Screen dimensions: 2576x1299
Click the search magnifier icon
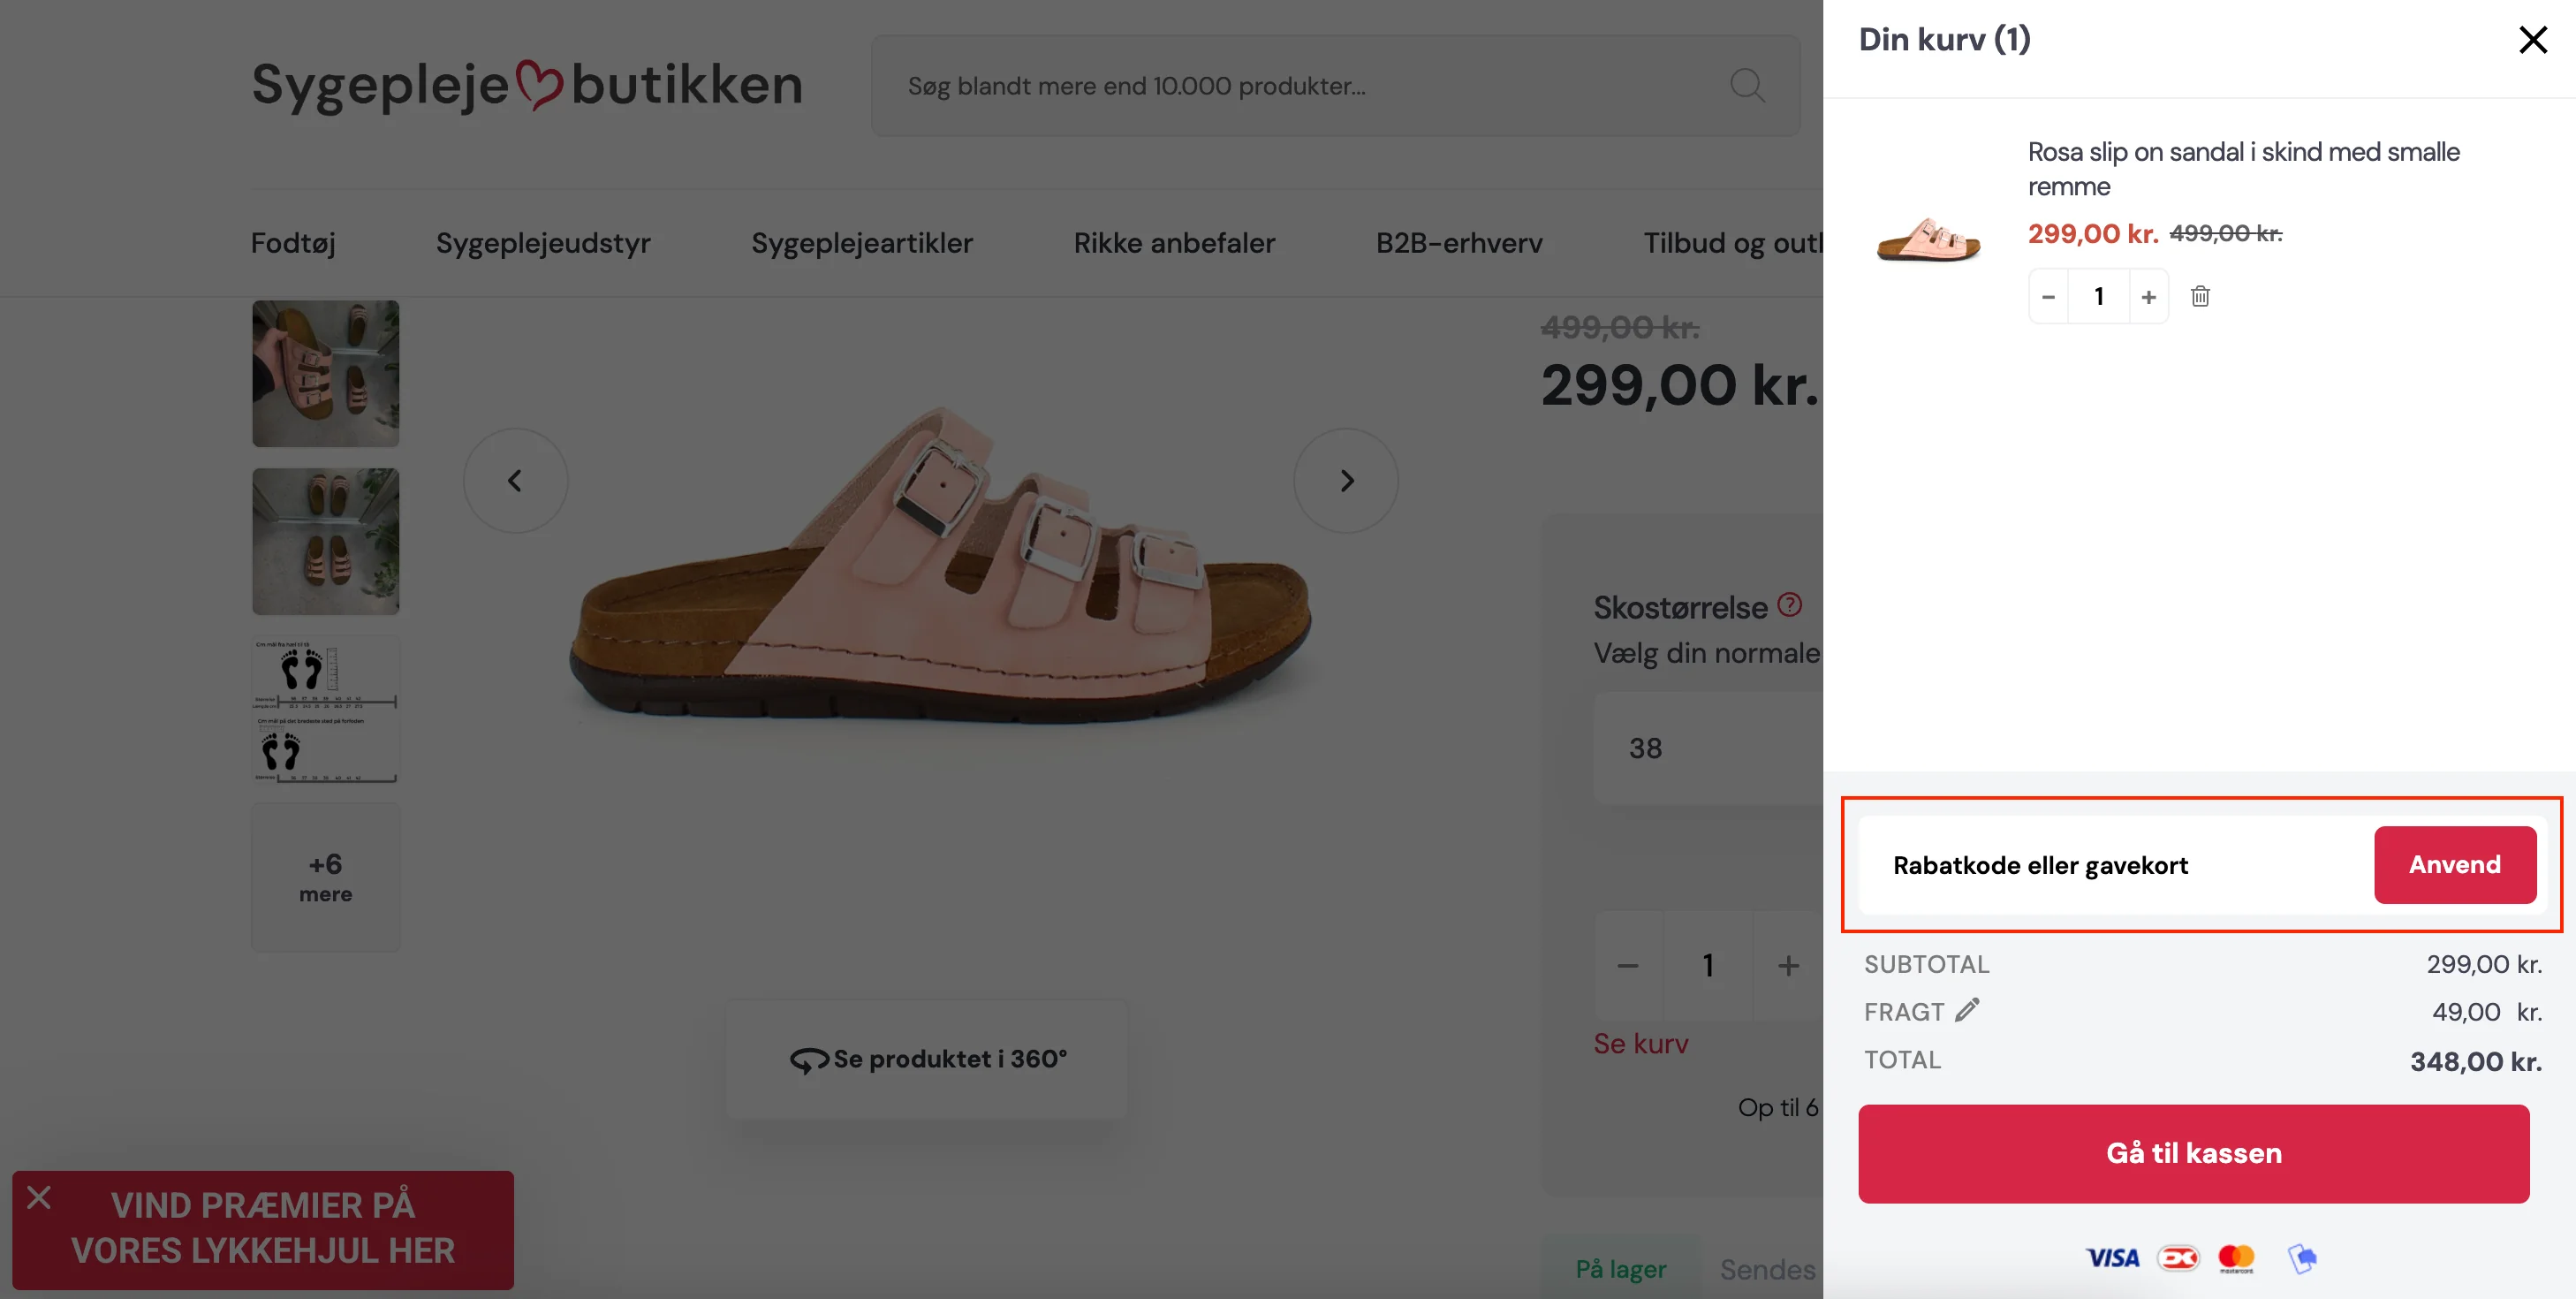point(1747,86)
